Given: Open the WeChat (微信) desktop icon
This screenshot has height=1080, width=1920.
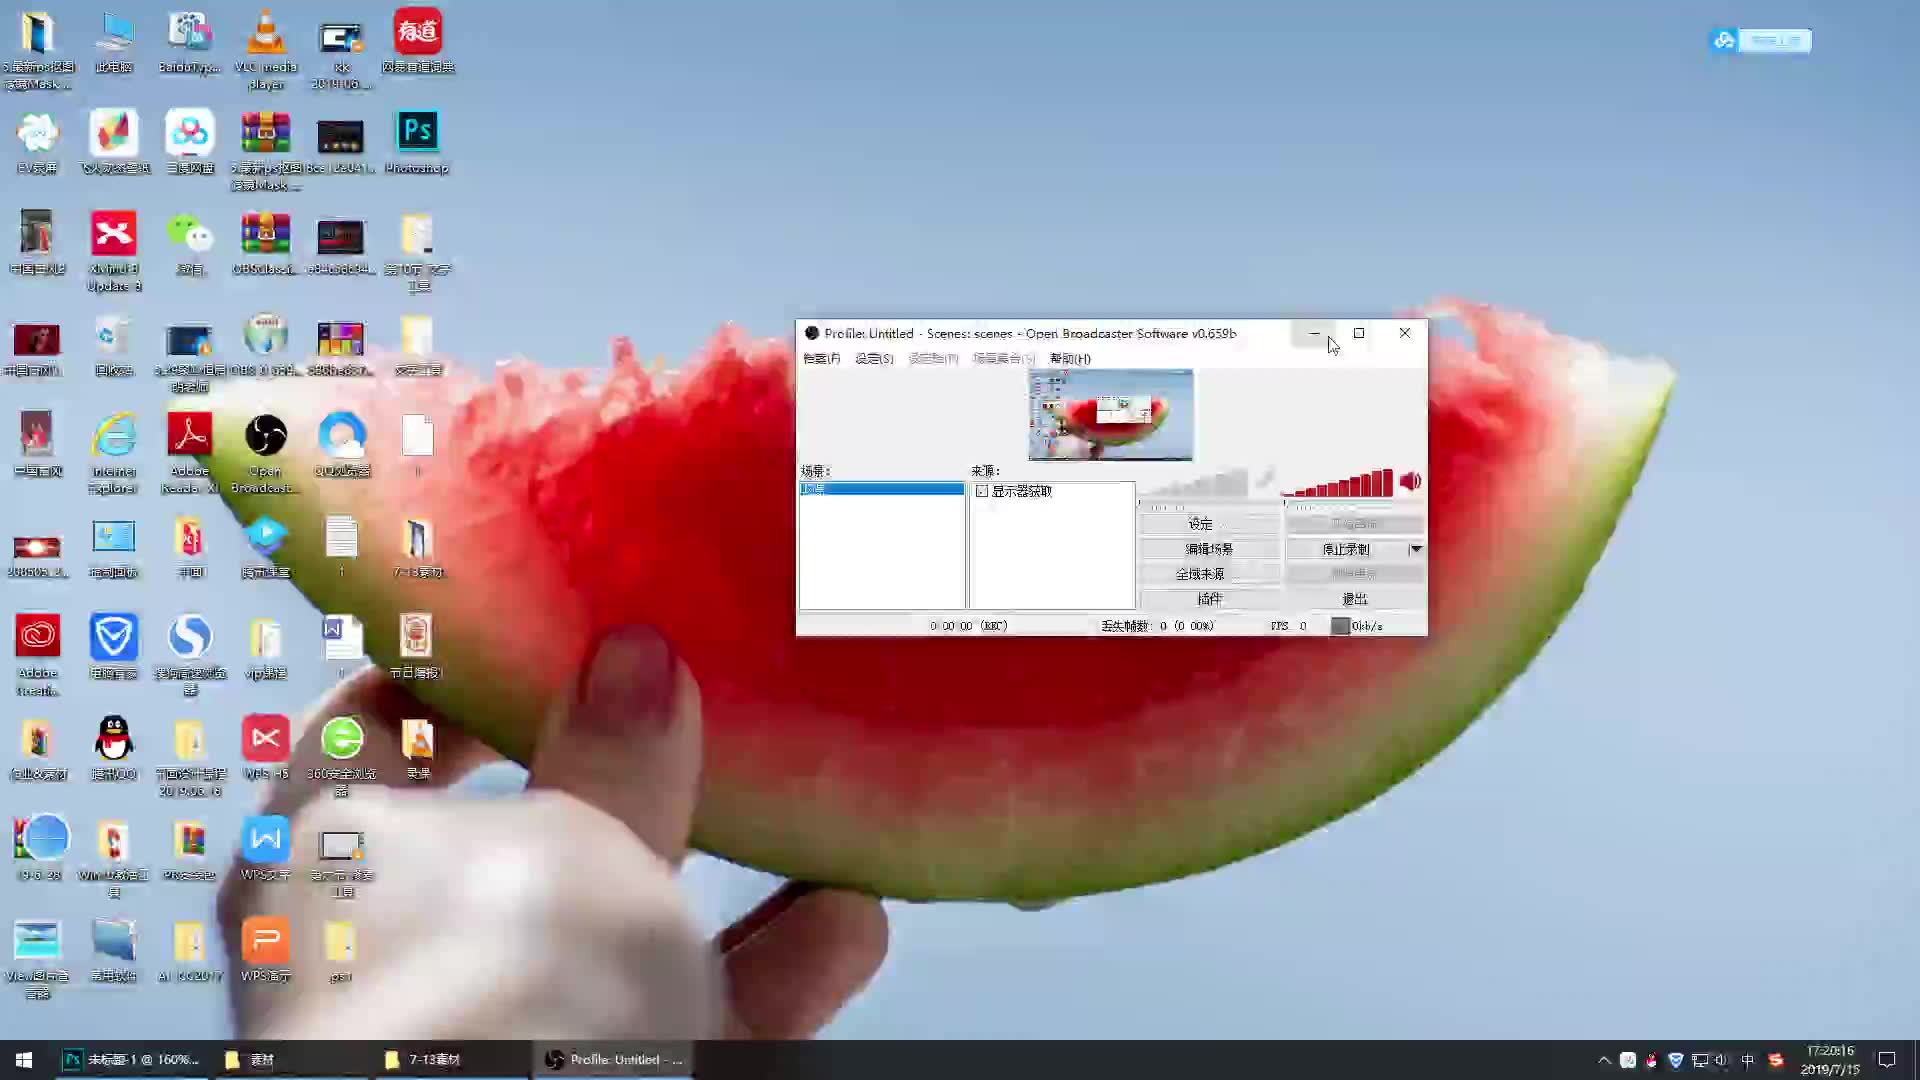Looking at the screenshot, I should click(x=189, y=245).
